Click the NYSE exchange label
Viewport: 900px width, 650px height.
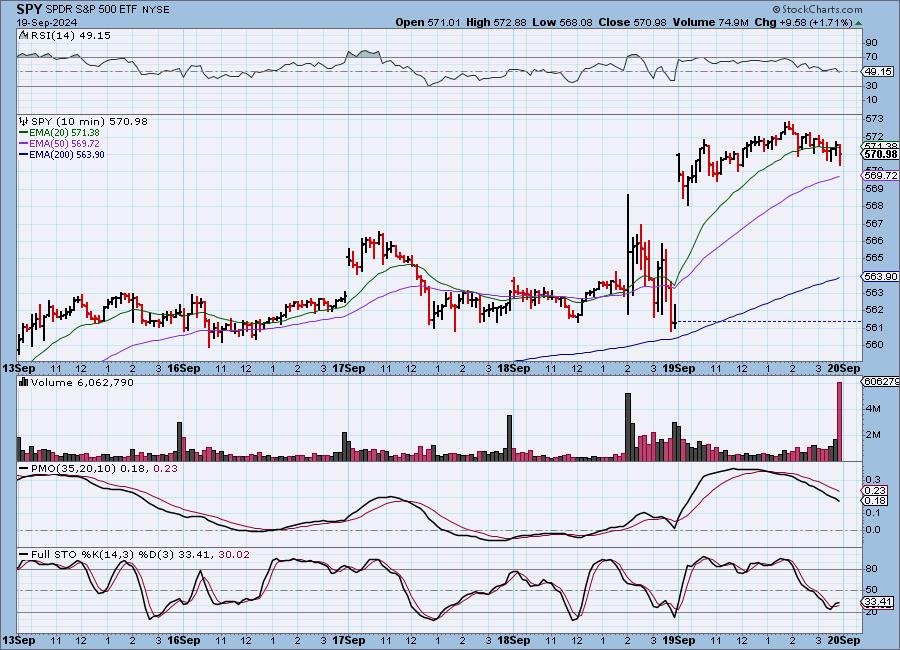[x=155, y=10]
